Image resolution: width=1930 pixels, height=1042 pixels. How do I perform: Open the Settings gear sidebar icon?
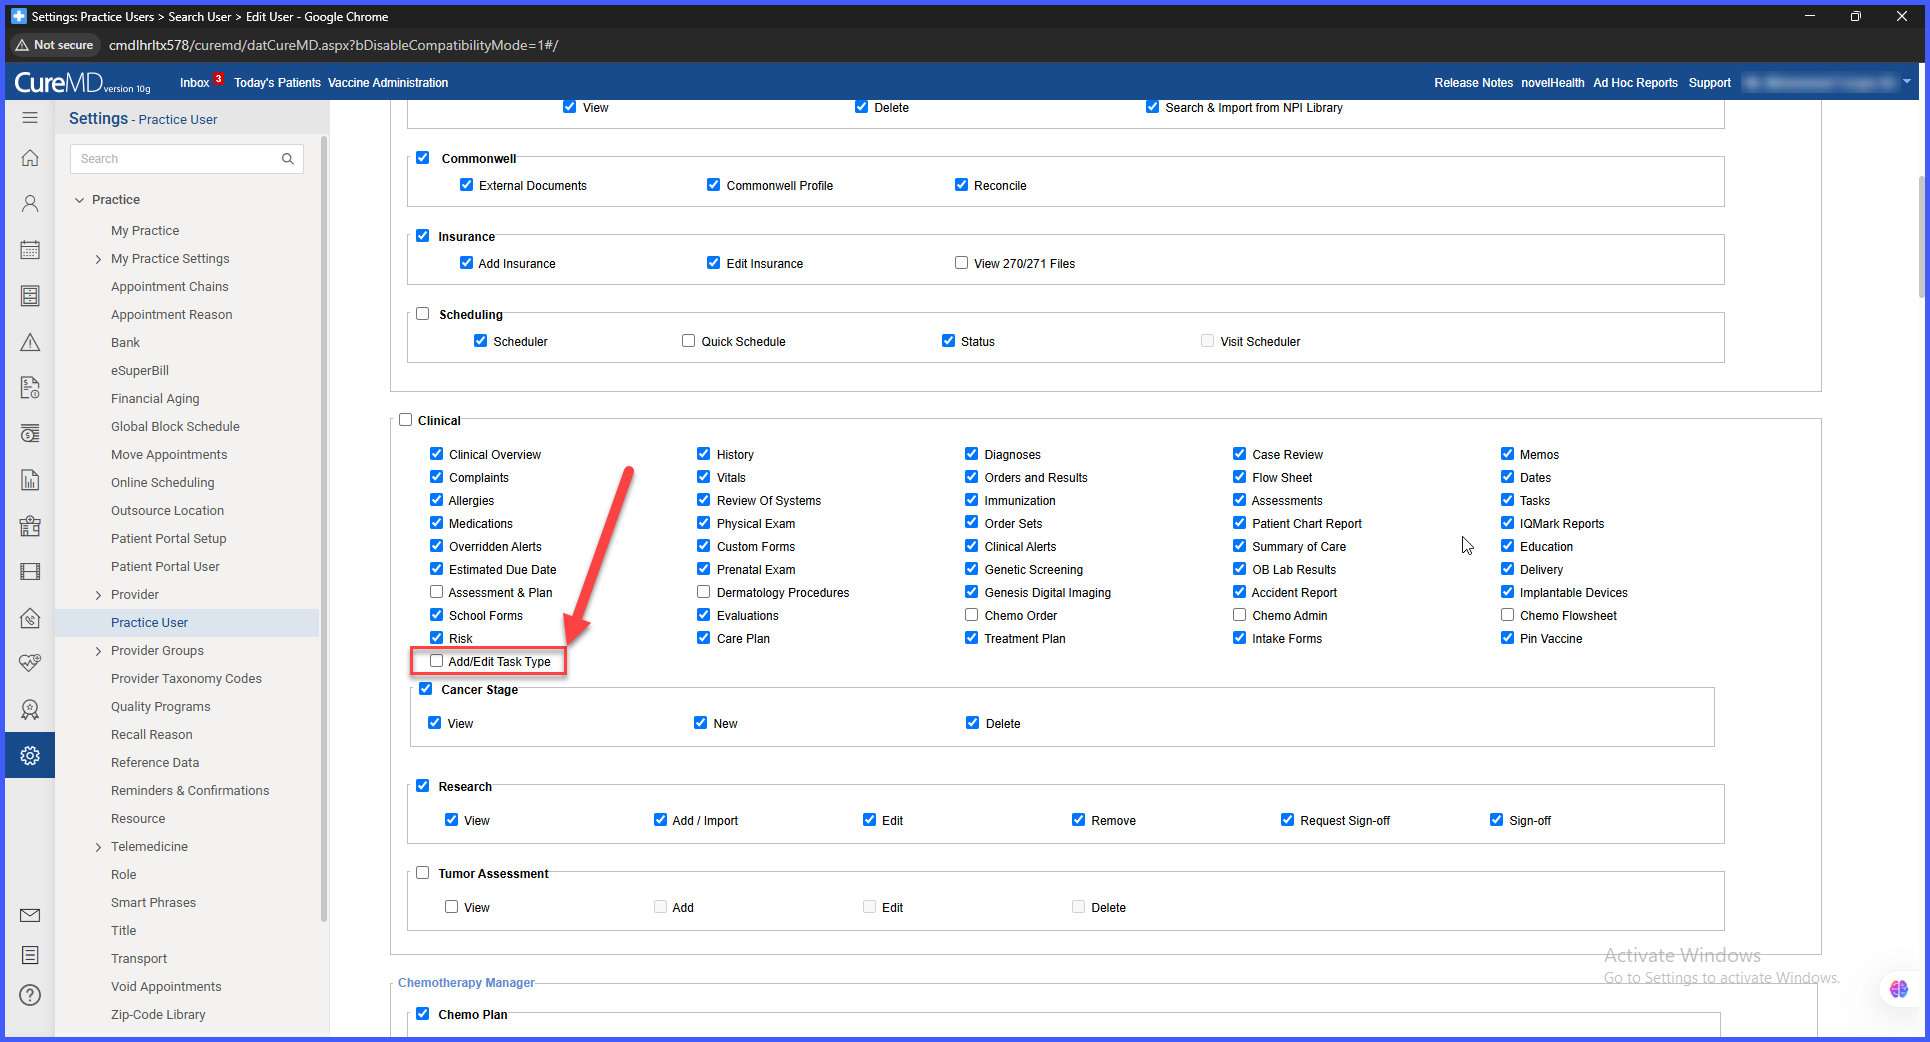(x=30, y=755)
